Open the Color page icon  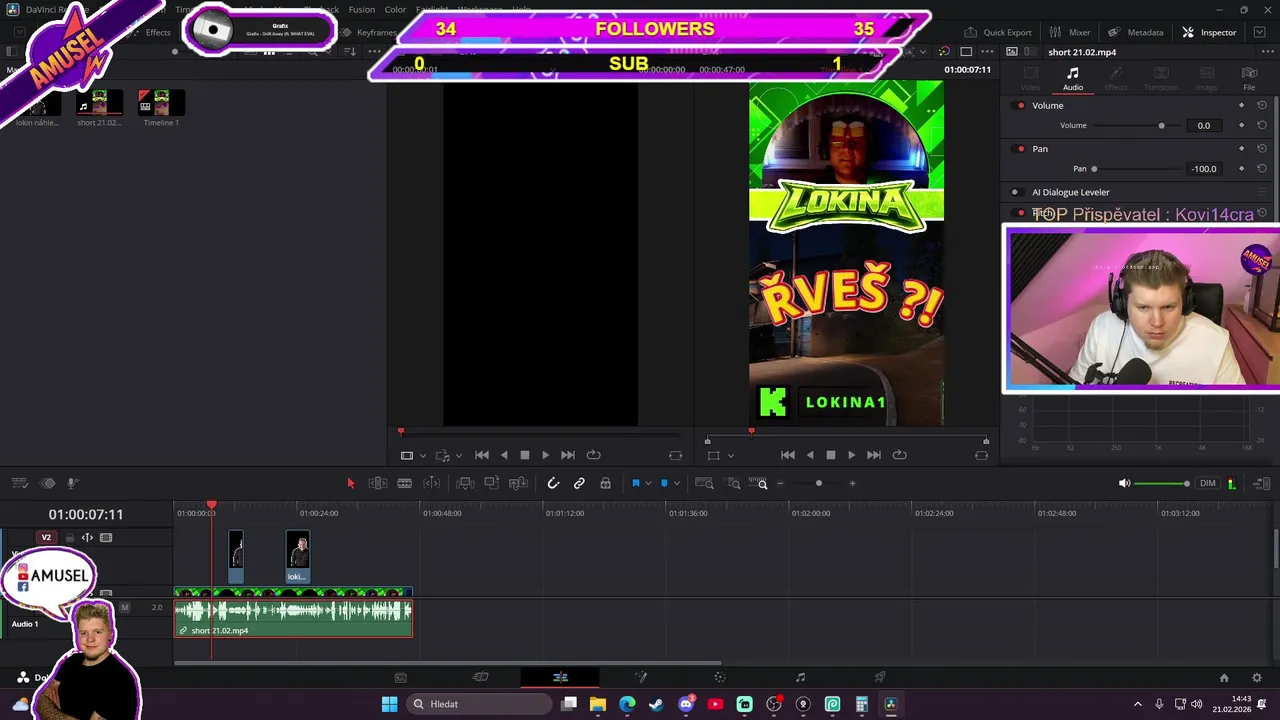720,677
